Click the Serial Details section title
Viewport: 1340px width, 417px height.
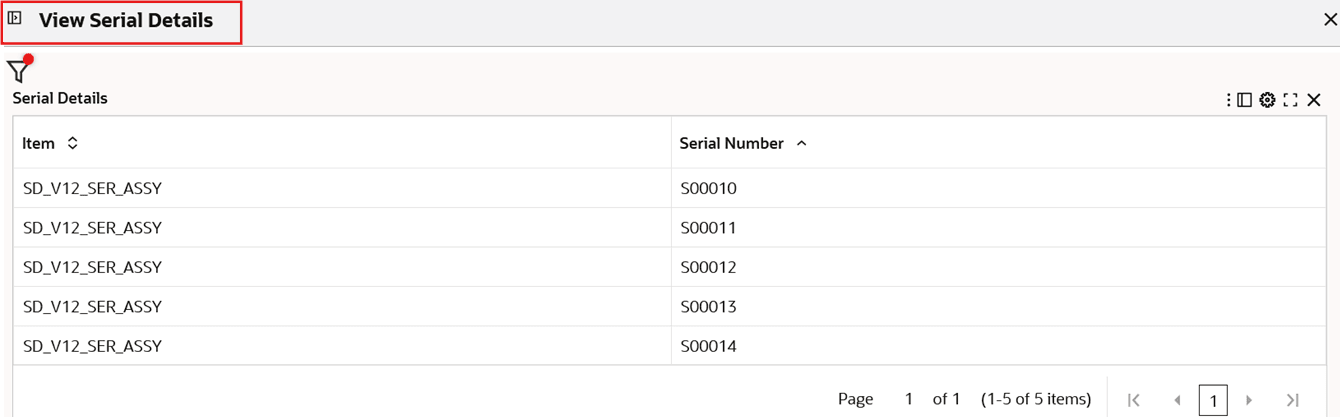tap(60, 98)
